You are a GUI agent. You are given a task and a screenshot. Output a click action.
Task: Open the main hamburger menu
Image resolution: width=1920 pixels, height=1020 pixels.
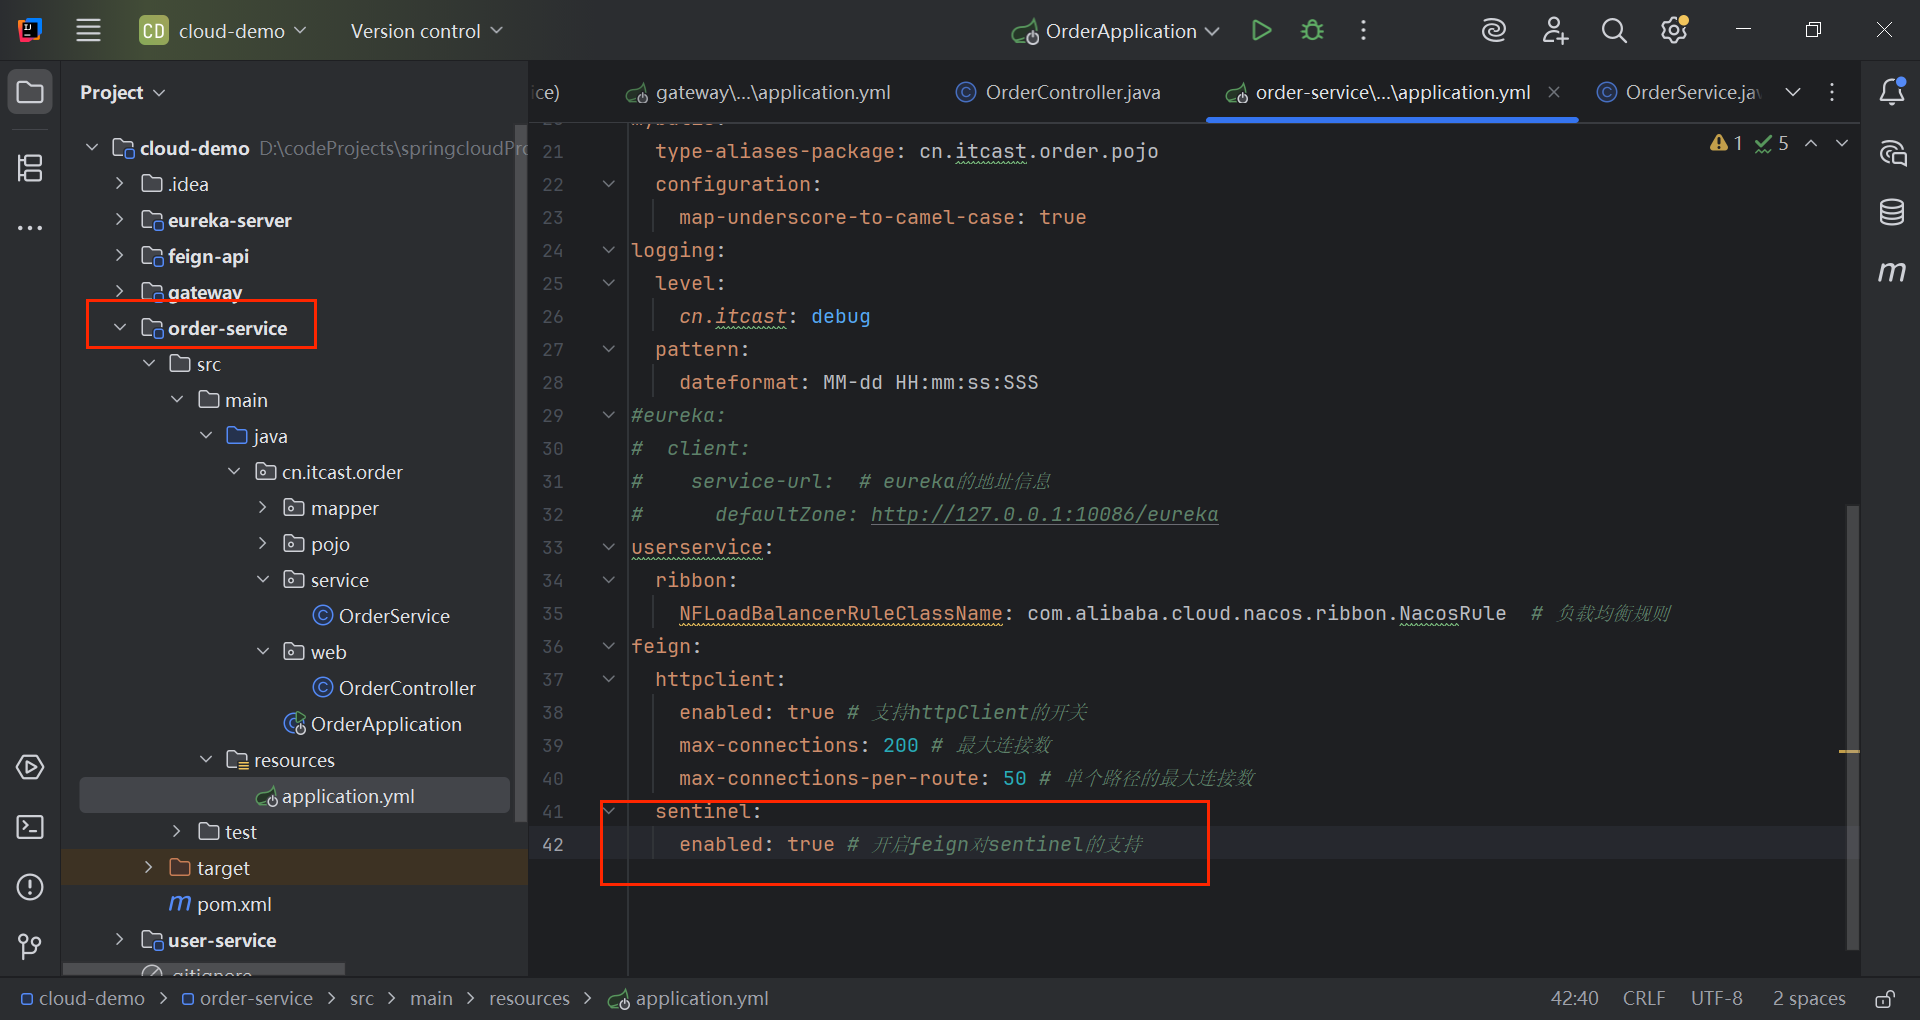tap(88, 30)
